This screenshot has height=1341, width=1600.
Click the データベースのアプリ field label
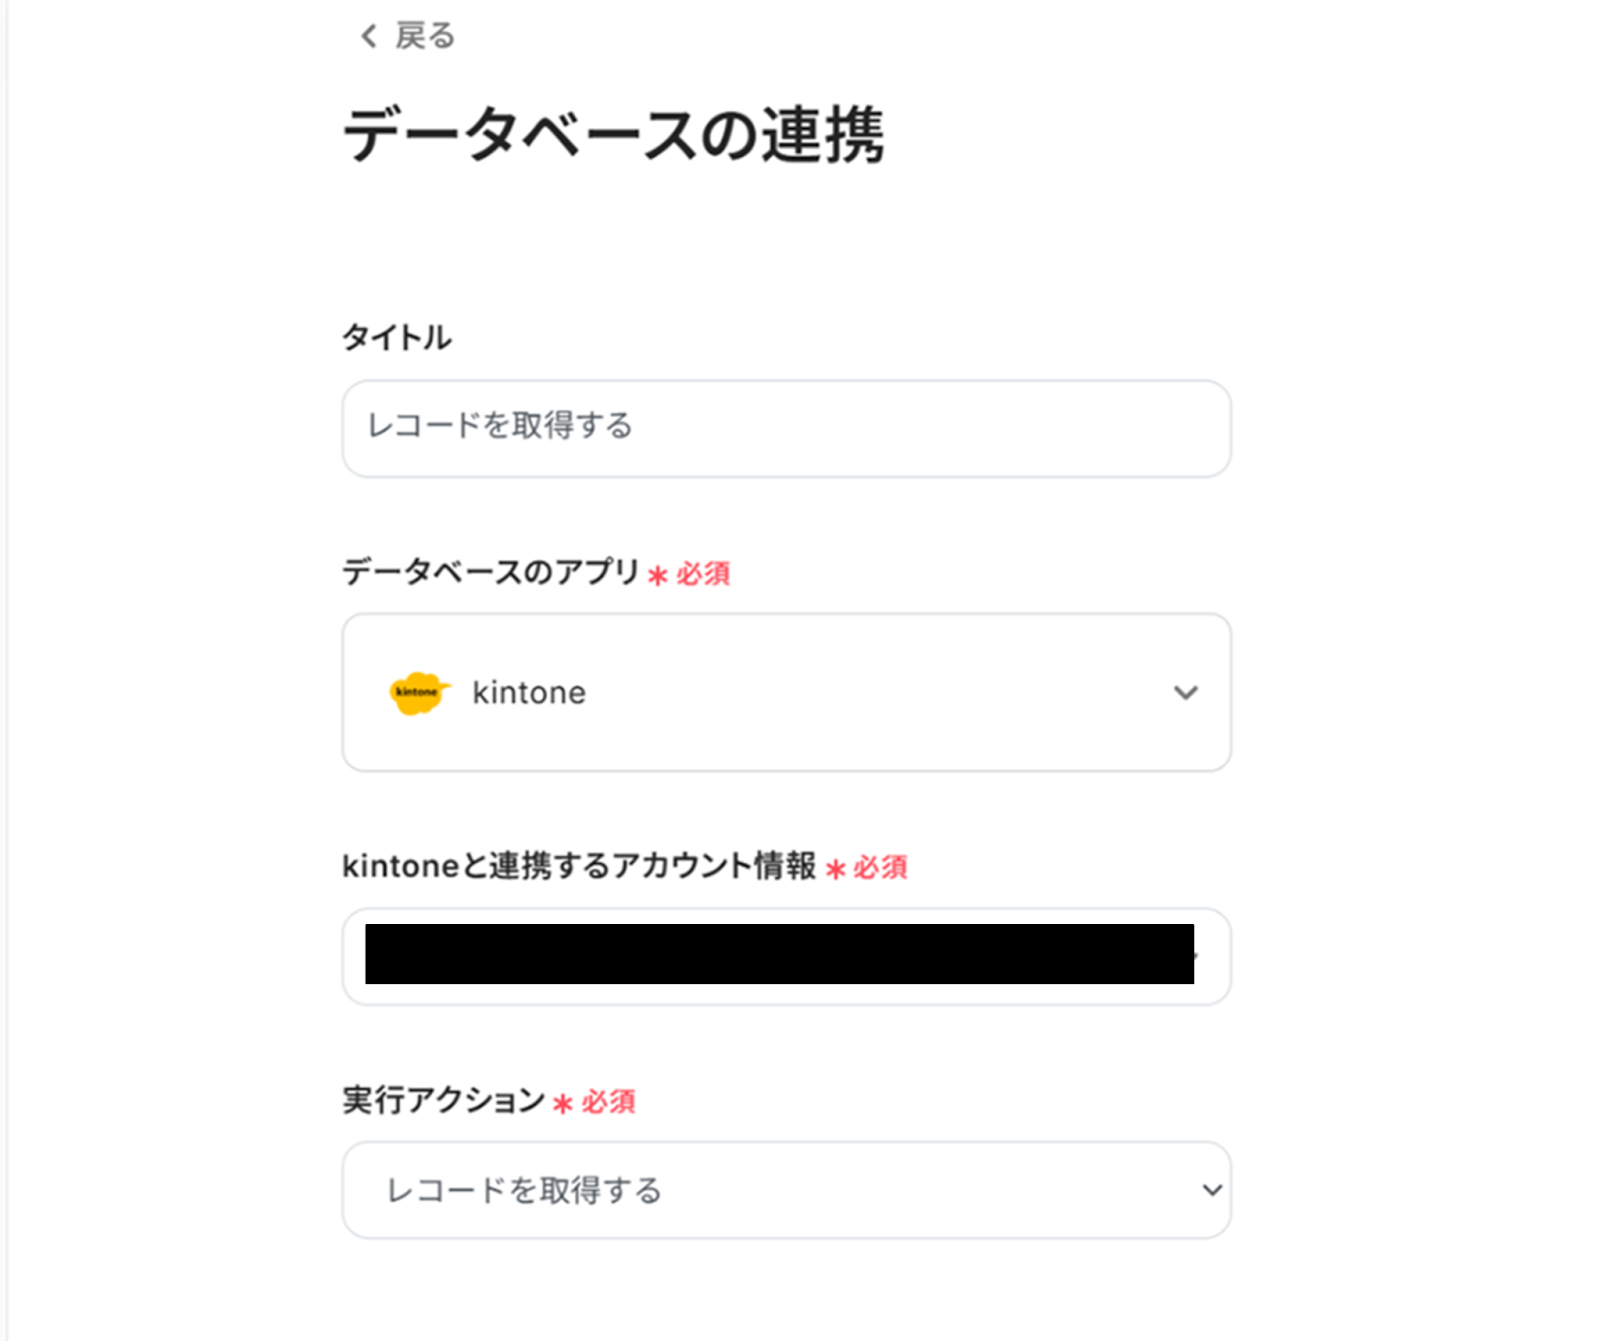point(491,572)
